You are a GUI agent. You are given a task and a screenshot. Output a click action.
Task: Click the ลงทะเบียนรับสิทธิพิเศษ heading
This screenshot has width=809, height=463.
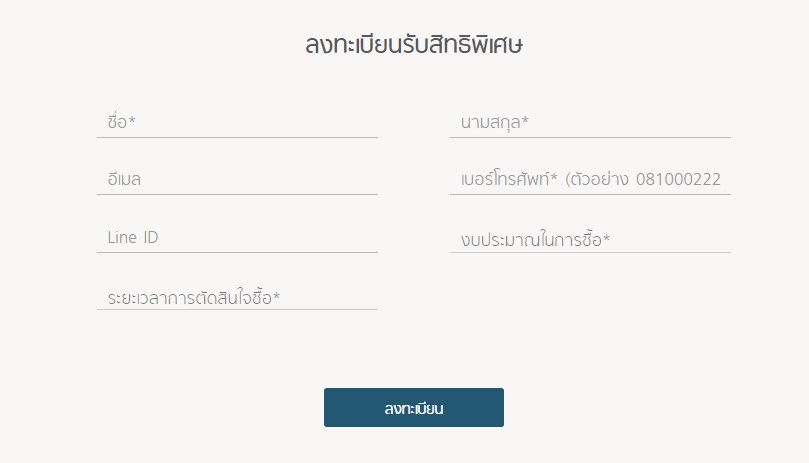point(414,45)
